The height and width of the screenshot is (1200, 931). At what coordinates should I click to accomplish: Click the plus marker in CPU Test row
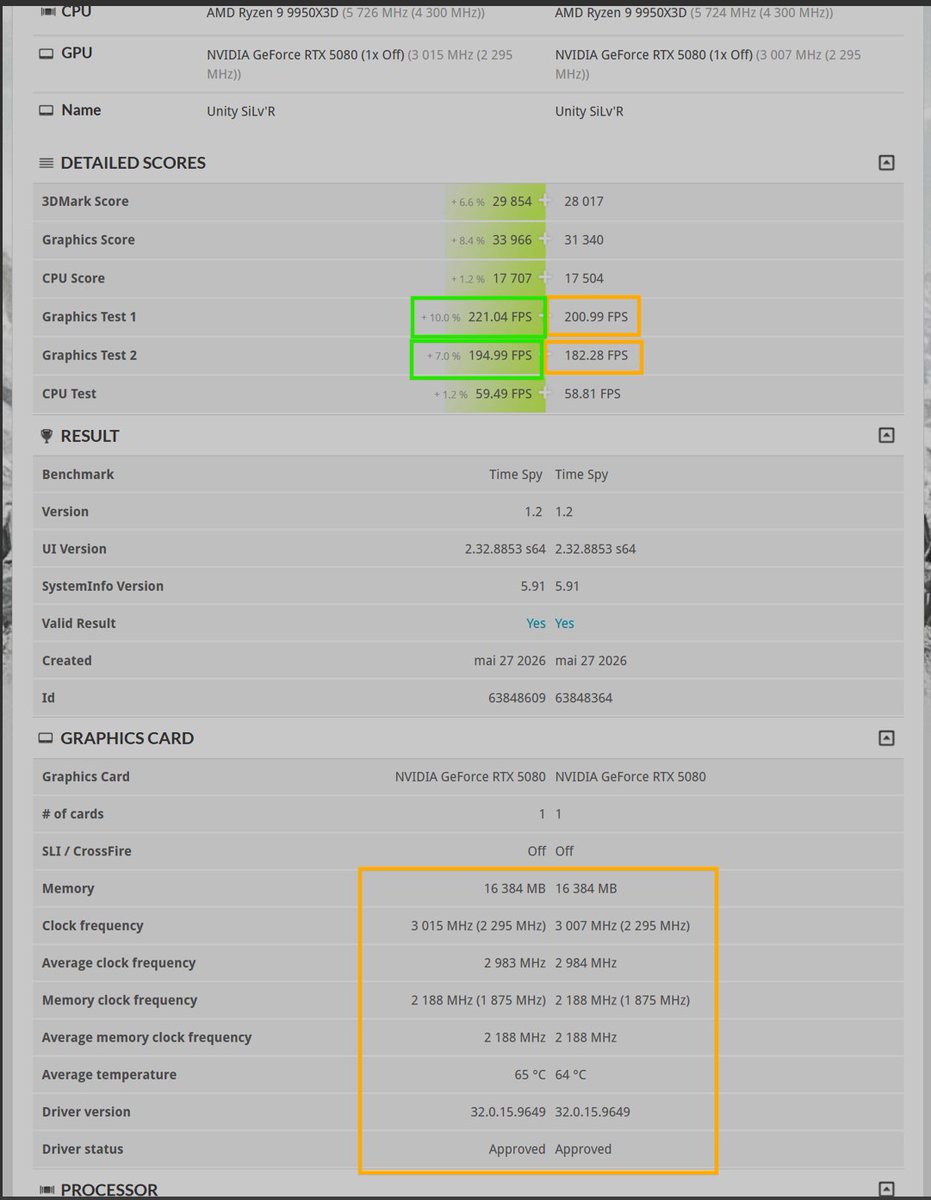coord(544,393)
